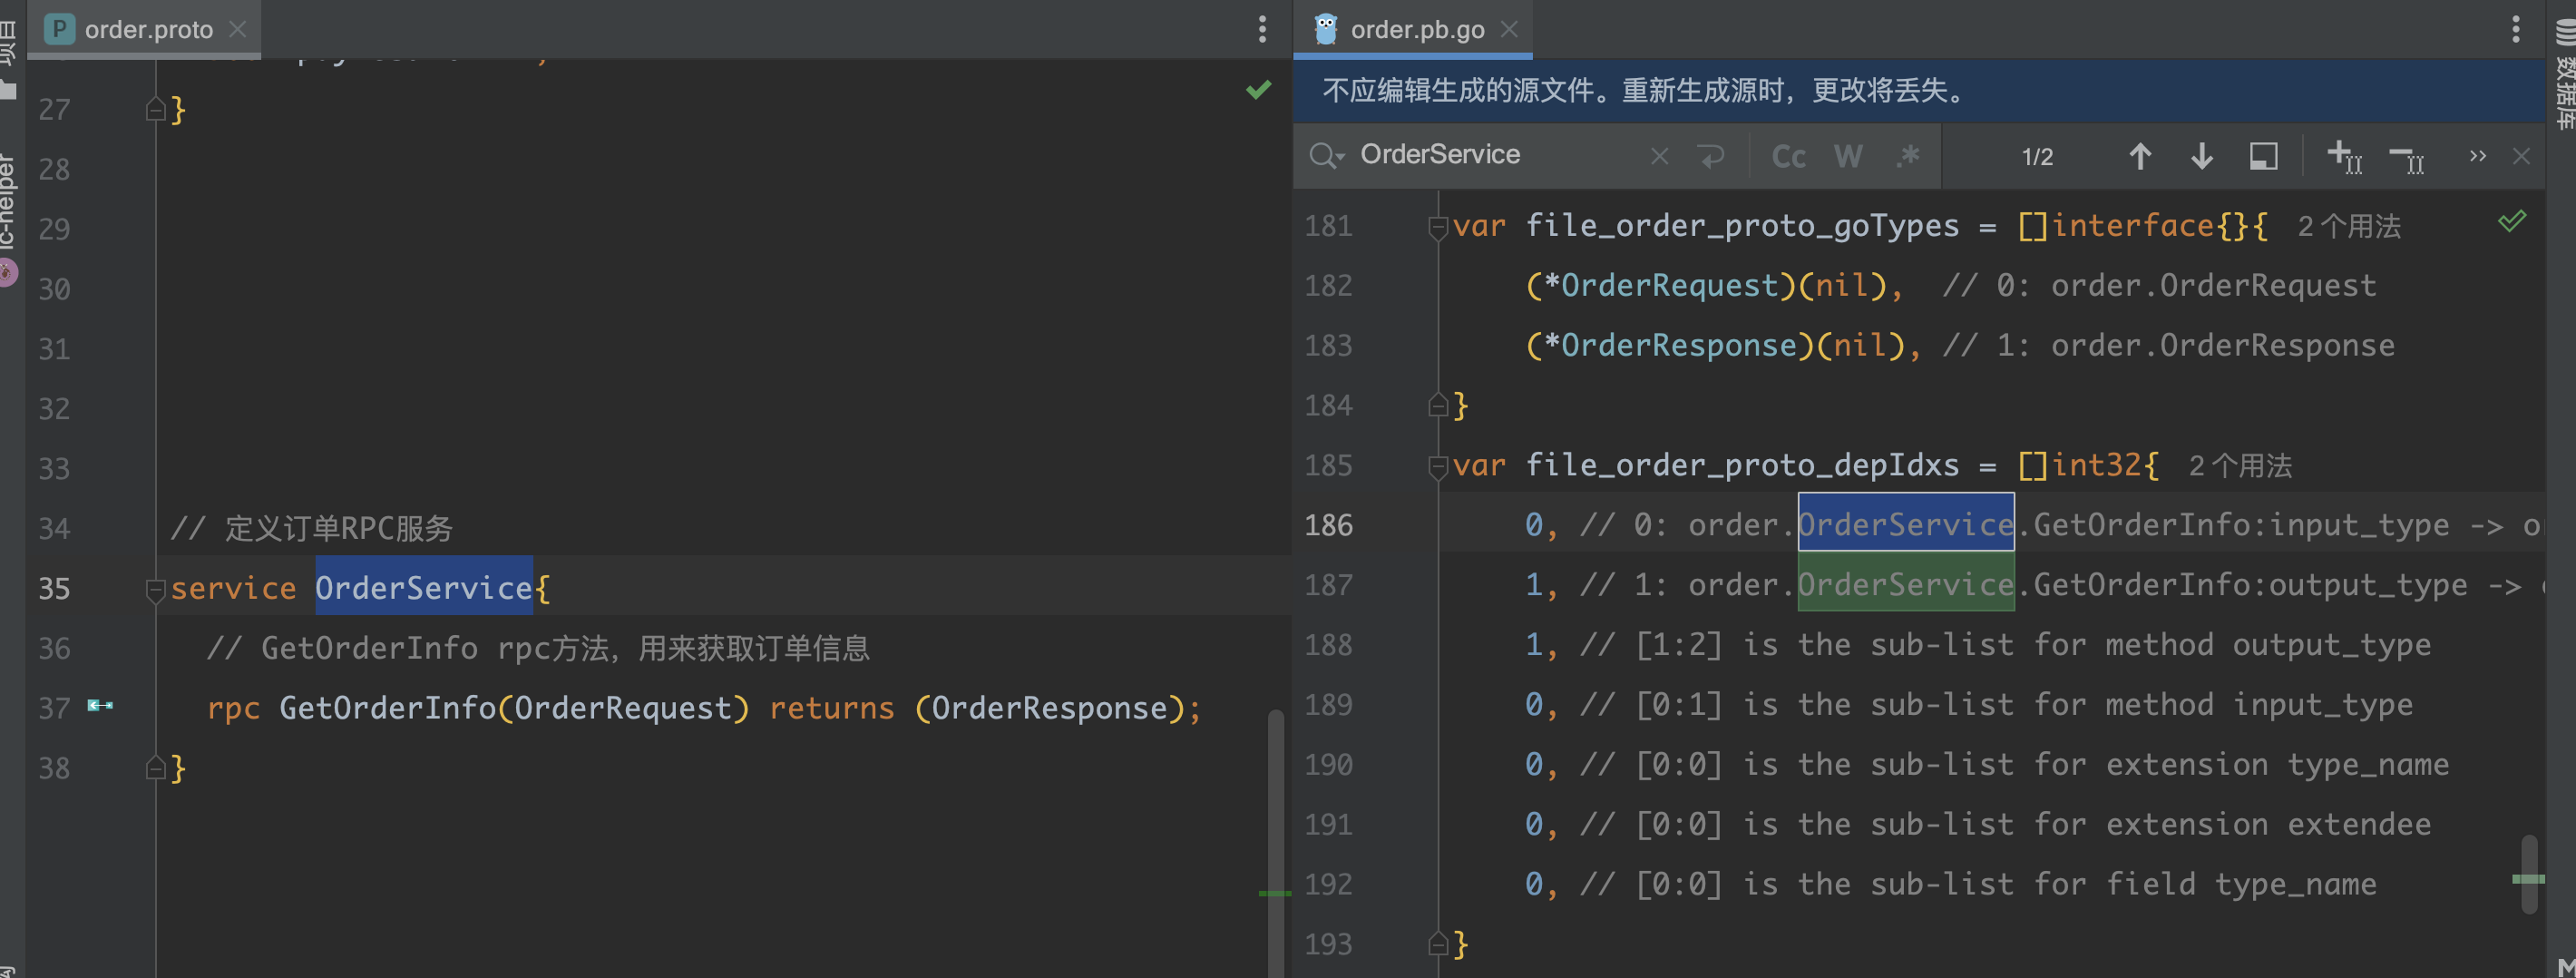Click fold end marker on line 193
Screen dimensions: 2576x978
1437,944
